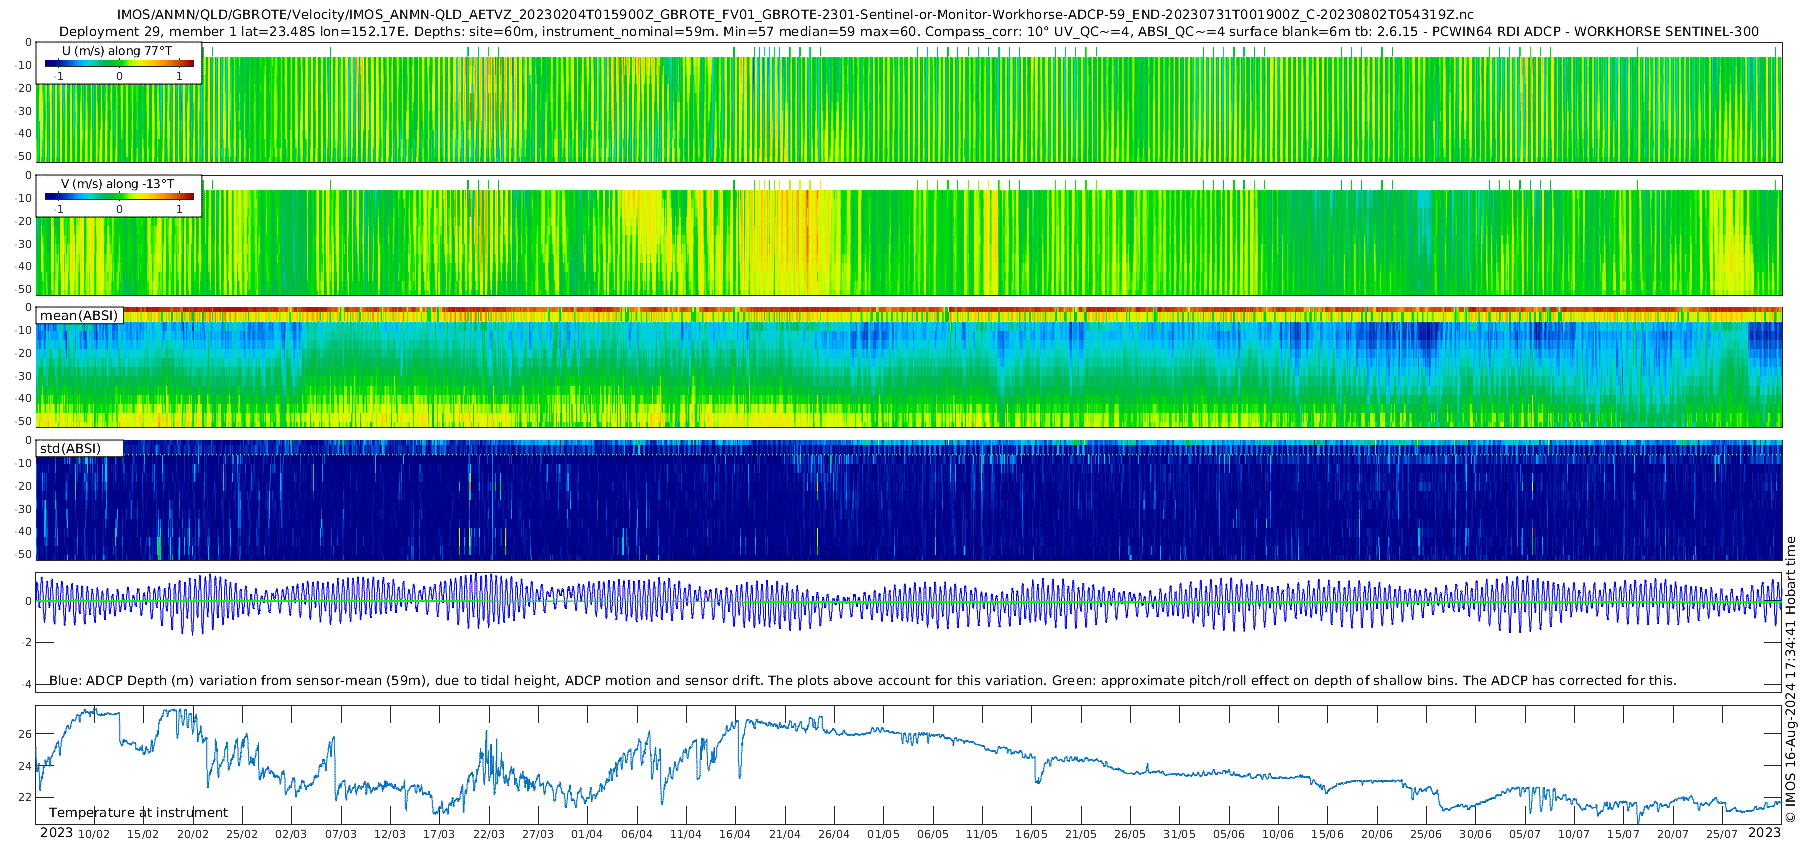This screenshot has width=1800, height=850.
Task: Click the file path title at top
Action: click(x=794, y=14)
